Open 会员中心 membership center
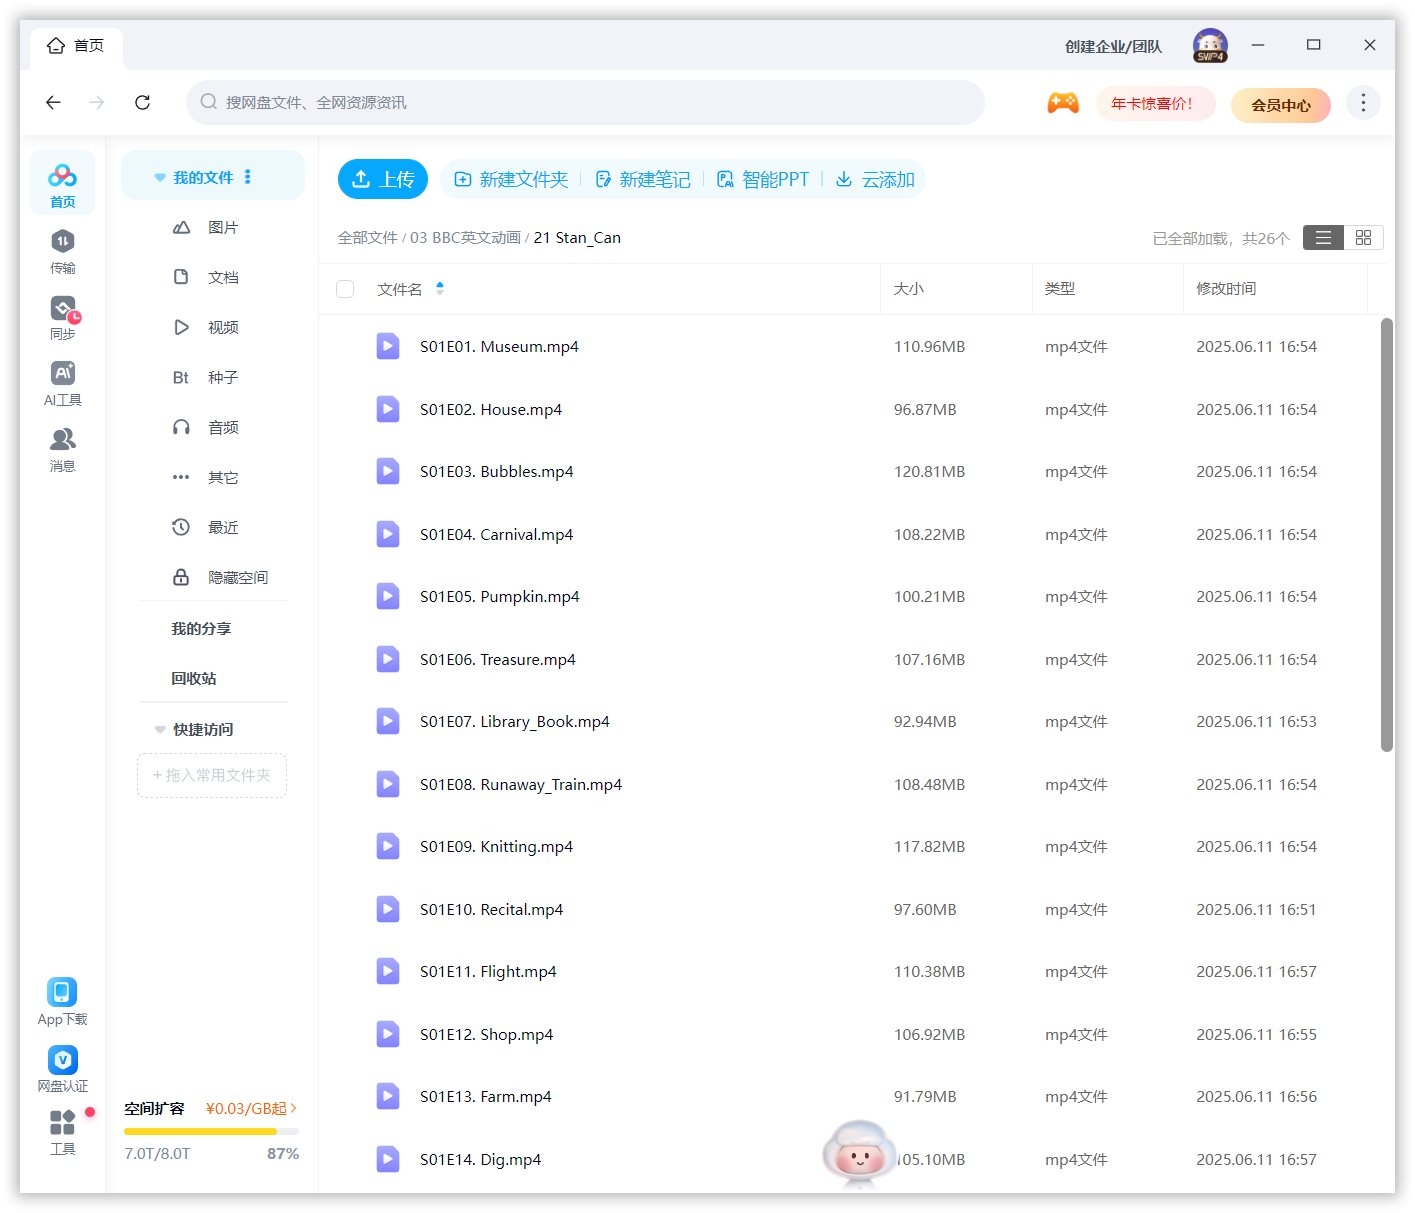The height and width of the screenshot is (1213, 1415). tap(1281, 104)
